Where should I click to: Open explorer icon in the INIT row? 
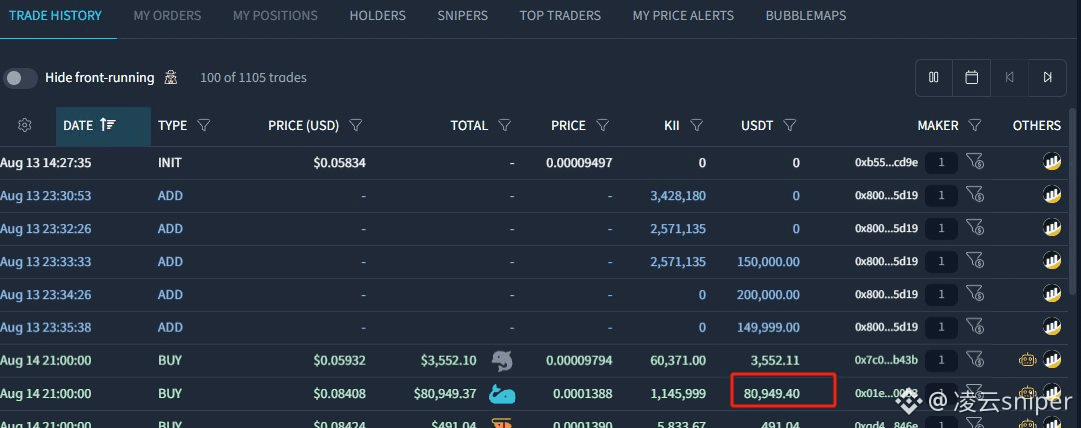tap(1052, 162)
